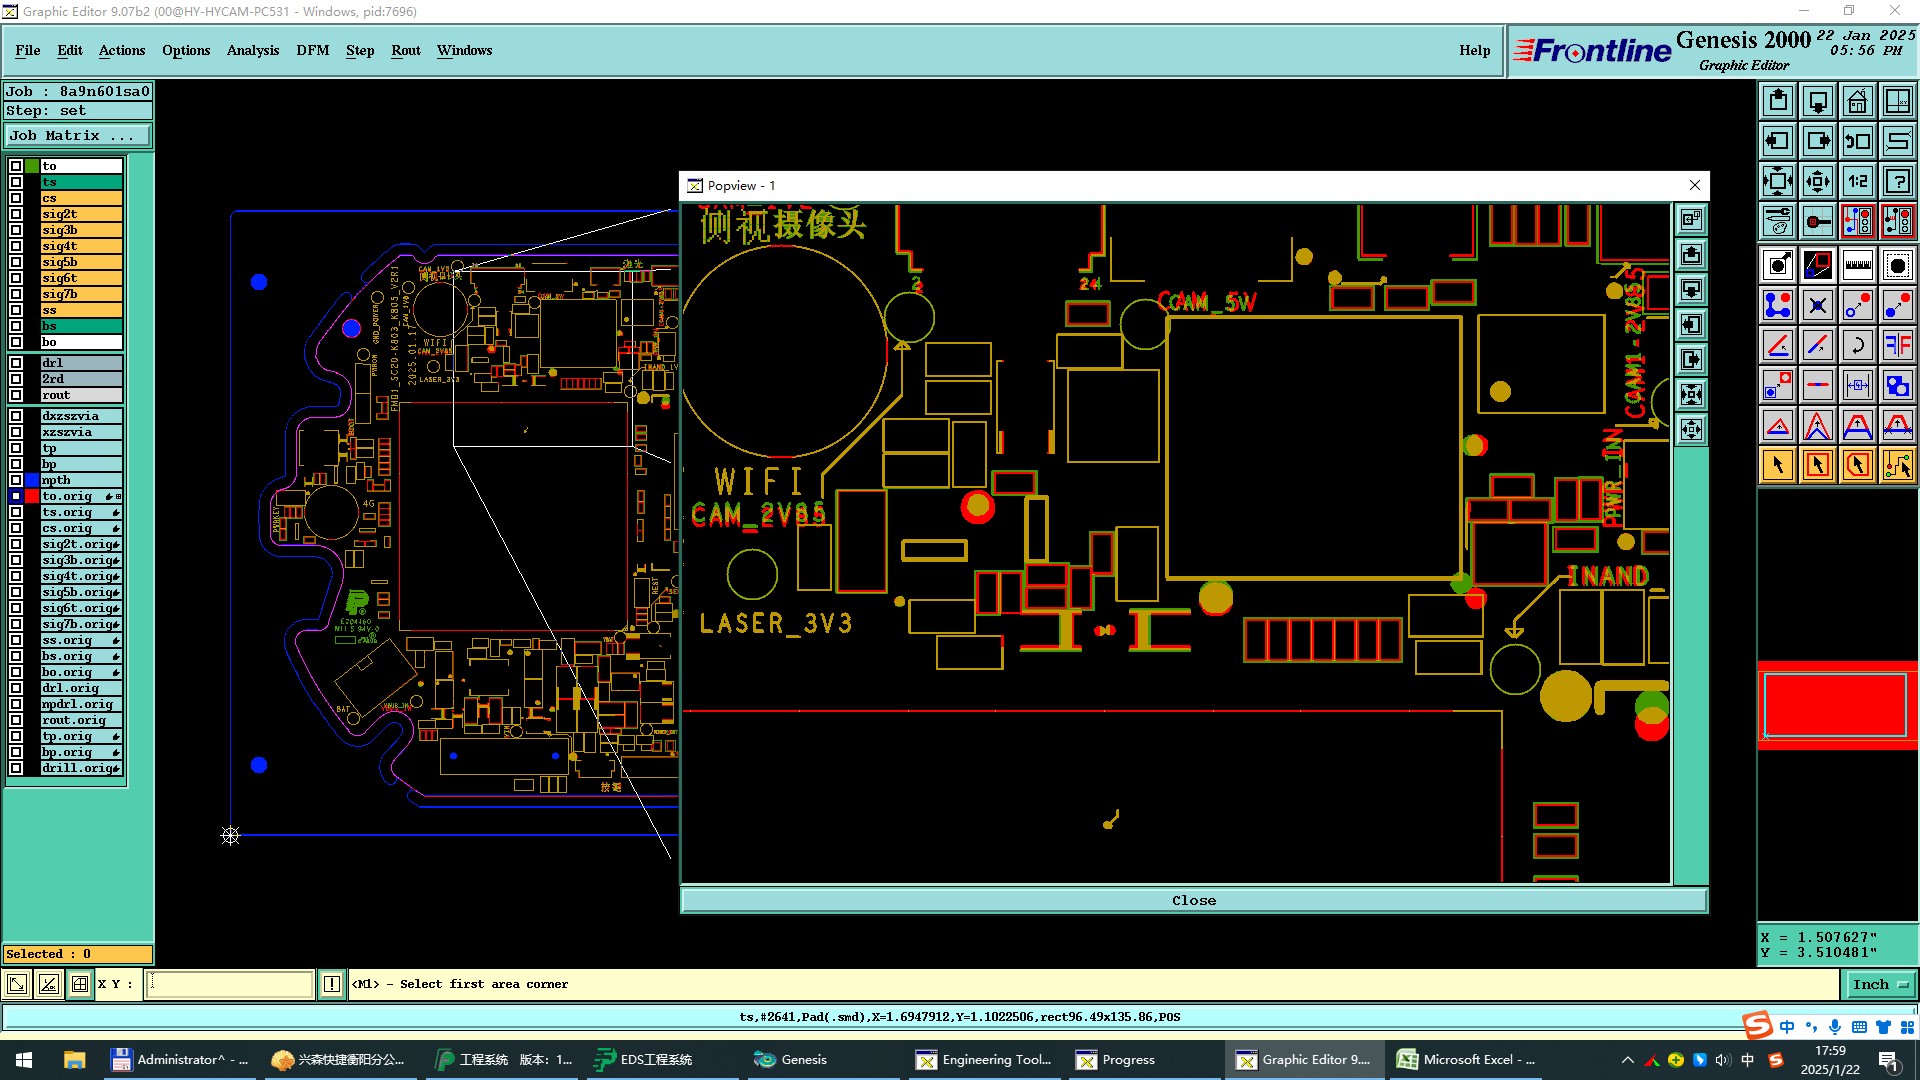Click the Home view icon

(1857, 101)
